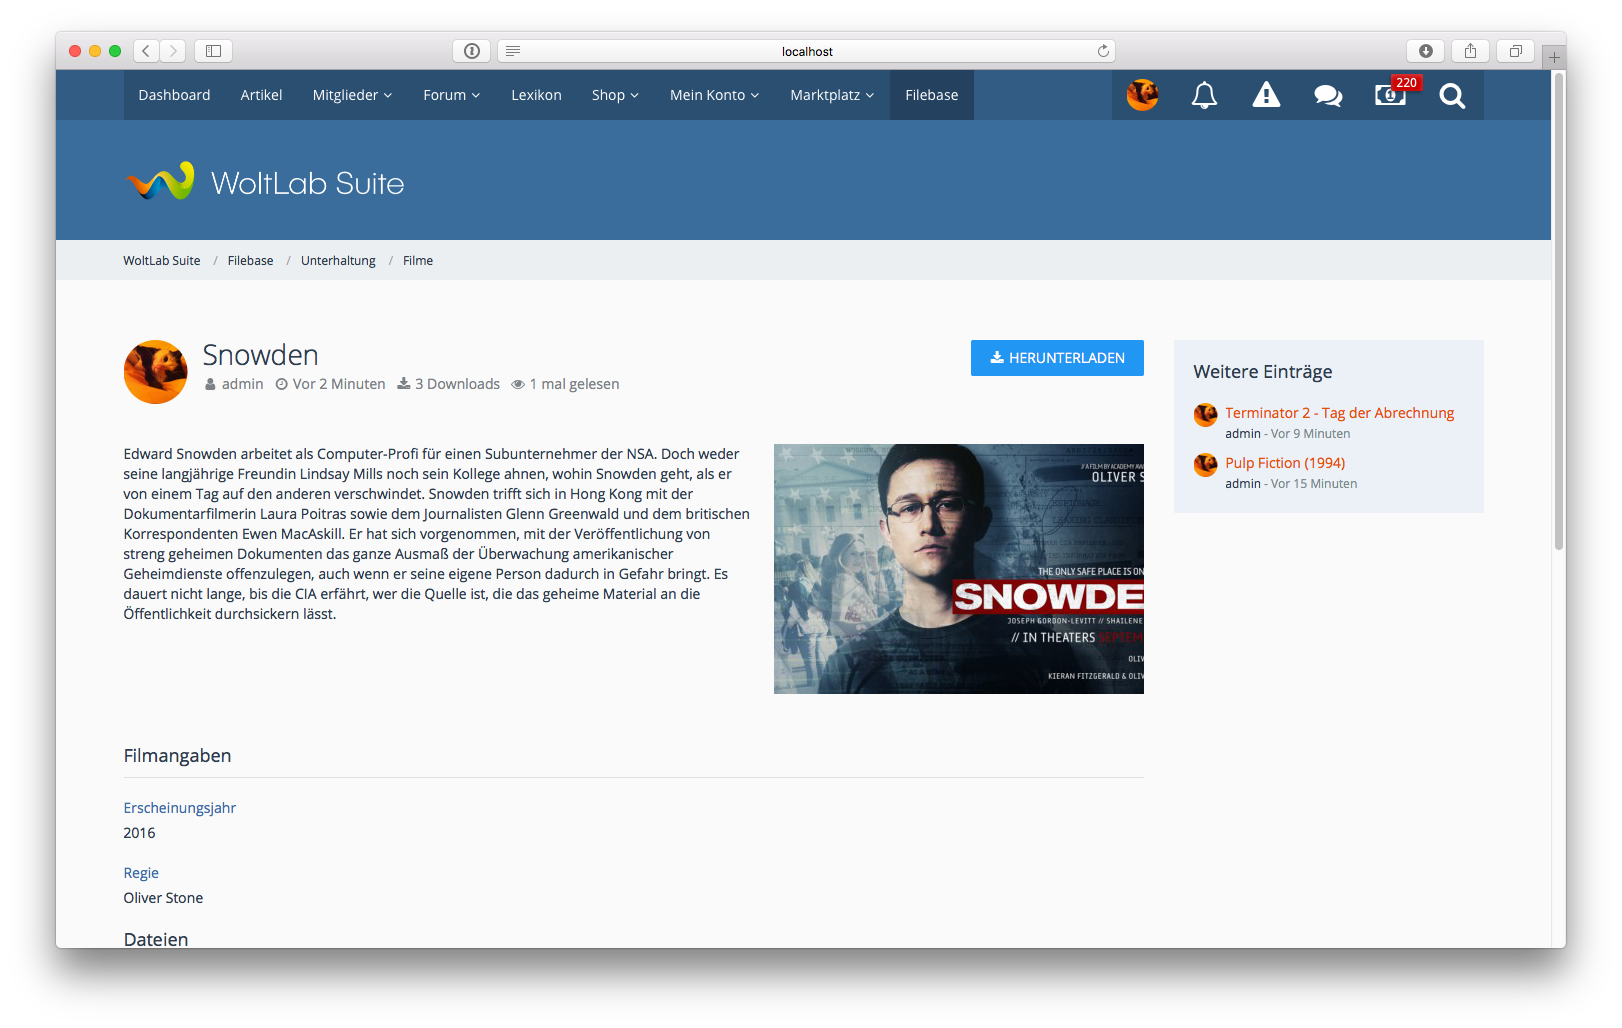
Task: Open the icon with 220 badge
Action: point(1390,95)
